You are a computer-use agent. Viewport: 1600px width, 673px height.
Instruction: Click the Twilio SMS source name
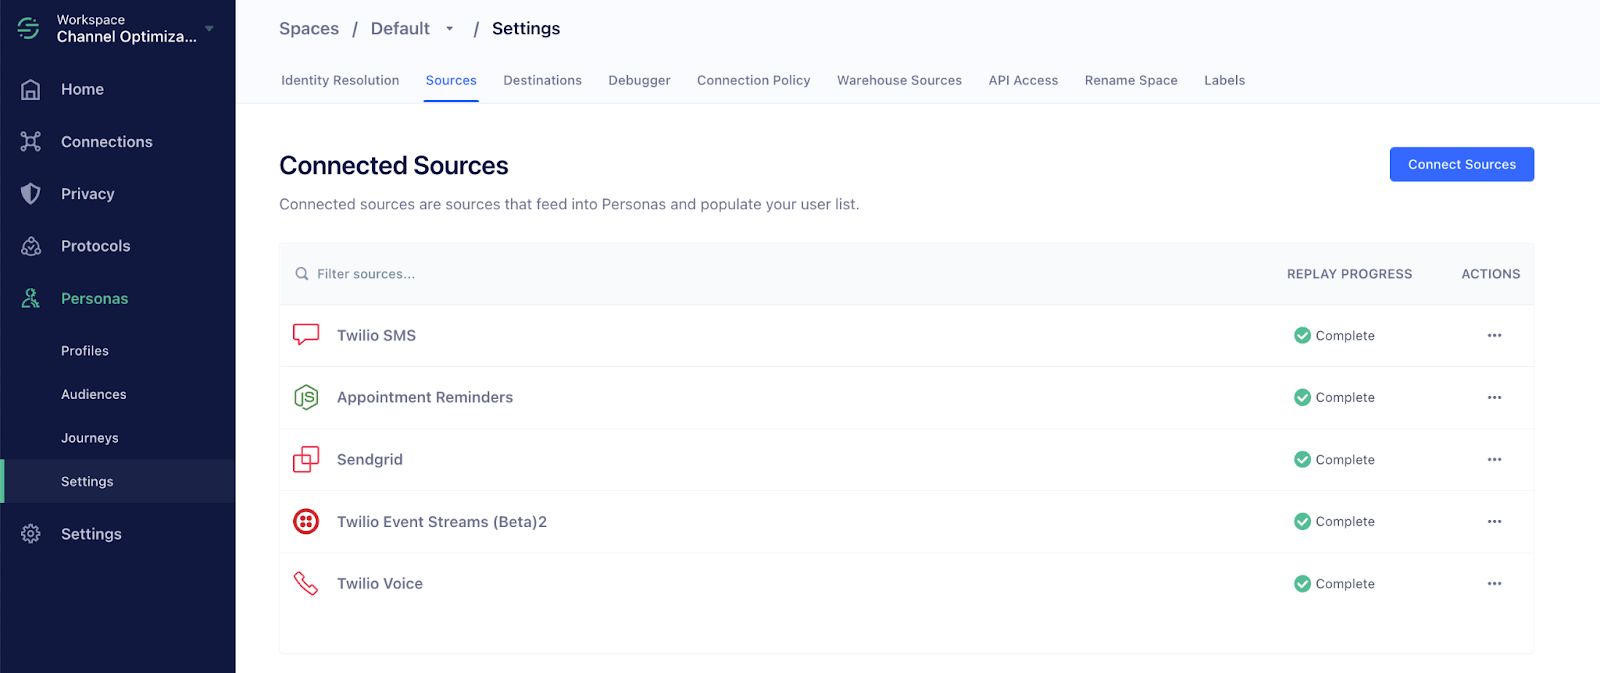(376, 336)
